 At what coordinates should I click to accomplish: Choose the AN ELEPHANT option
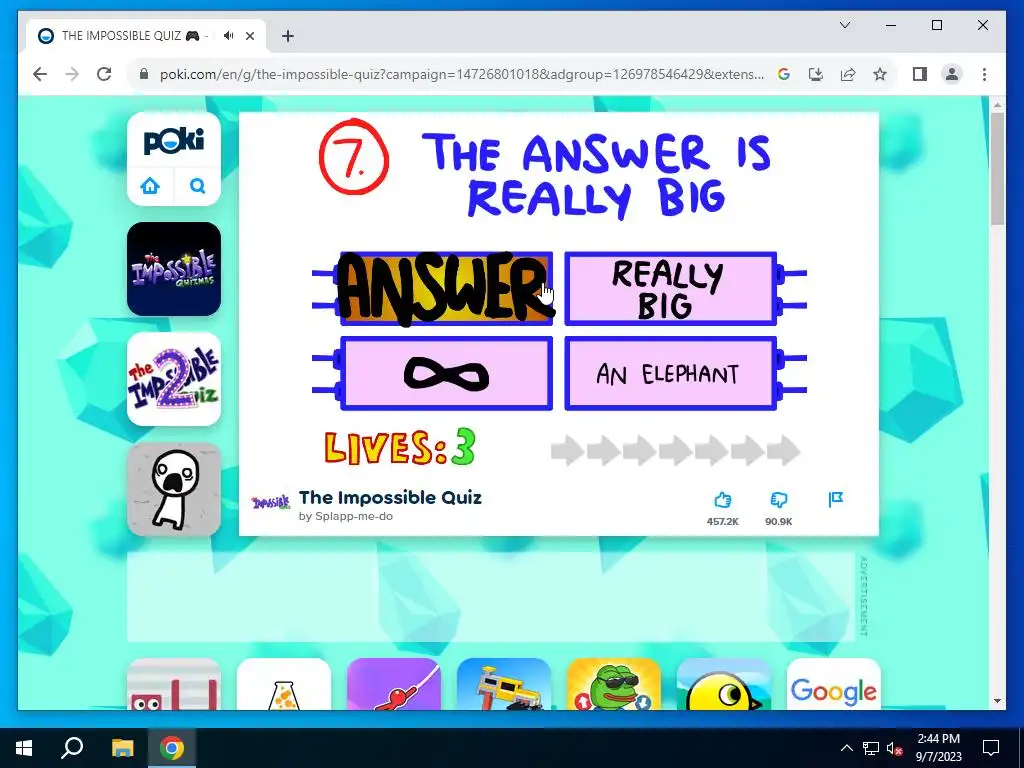pos(671,373)
